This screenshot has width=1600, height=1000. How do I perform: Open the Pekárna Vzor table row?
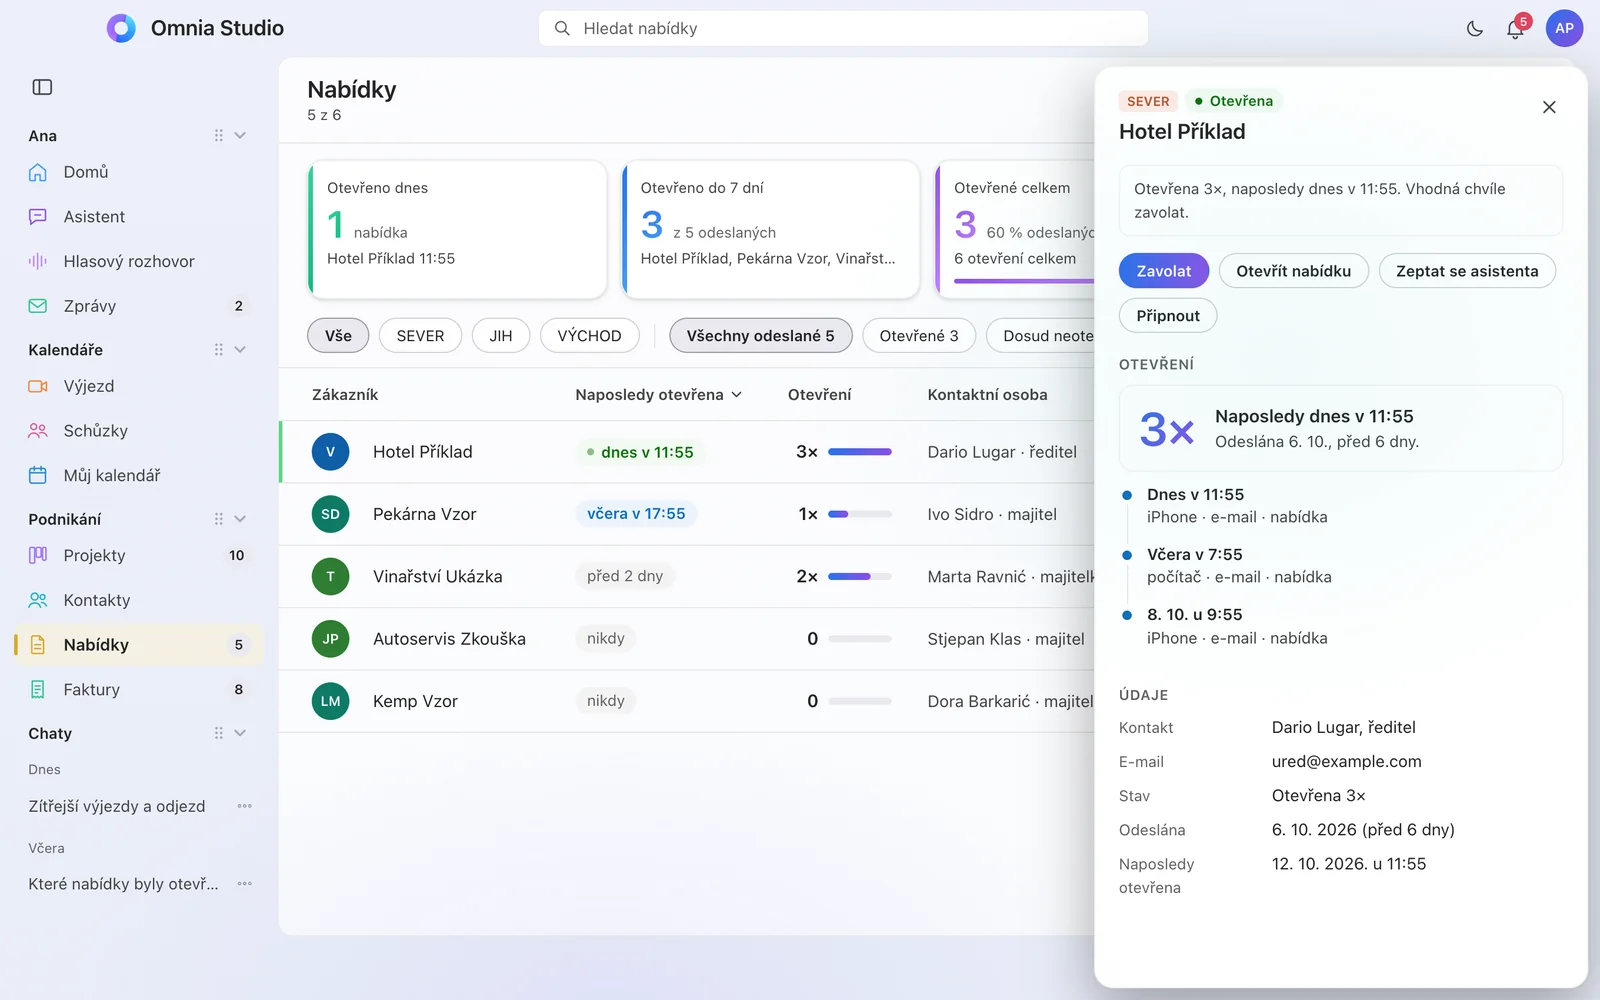tap(687, 514)
